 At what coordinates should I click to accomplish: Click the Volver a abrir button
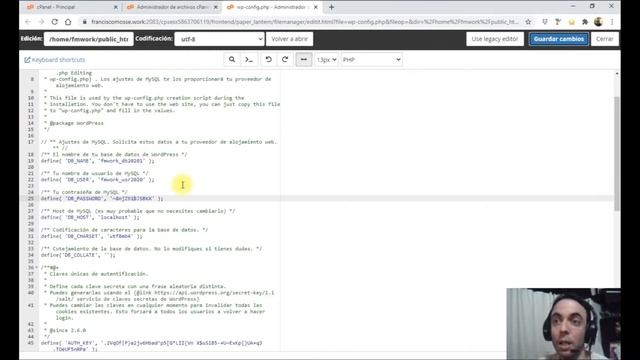289,39
